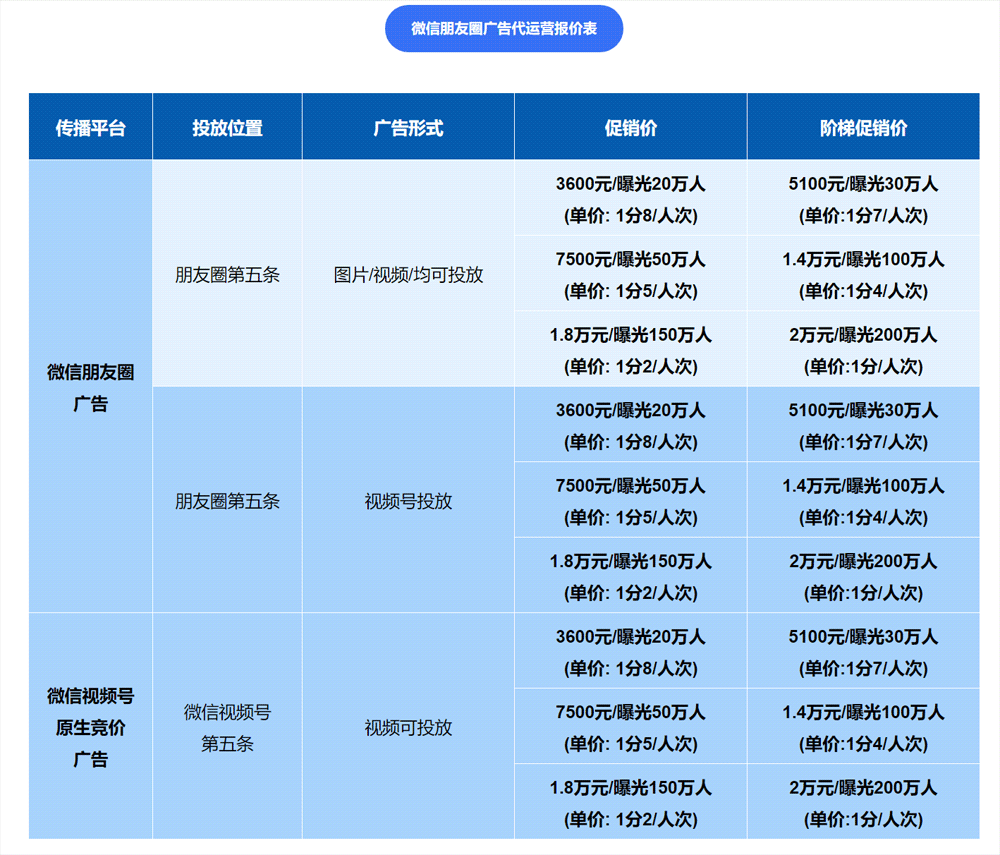Click the 微信视频号原生竞价广告 platform cell

(91, 727)
